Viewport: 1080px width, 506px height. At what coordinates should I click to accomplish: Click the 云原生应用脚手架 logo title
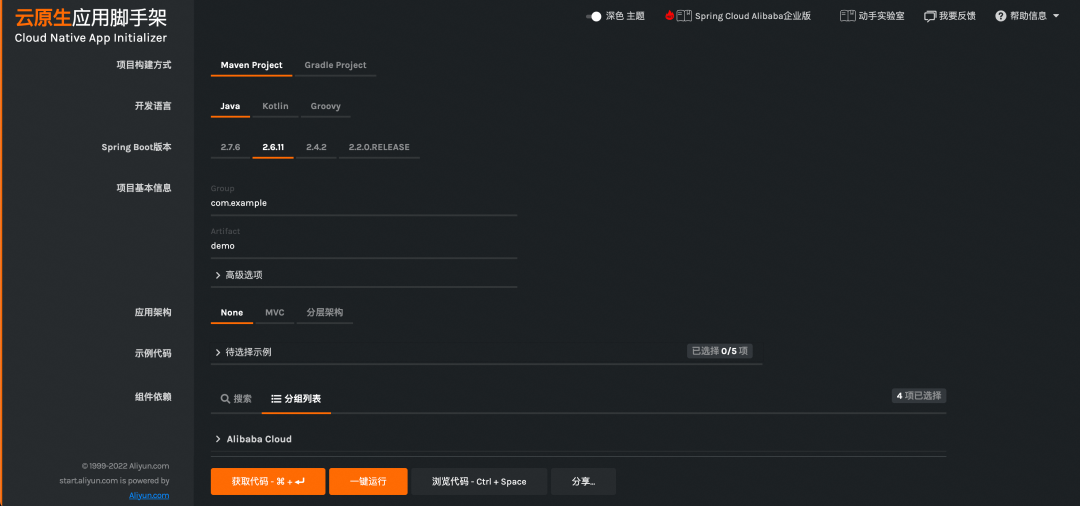coord(91,17)
